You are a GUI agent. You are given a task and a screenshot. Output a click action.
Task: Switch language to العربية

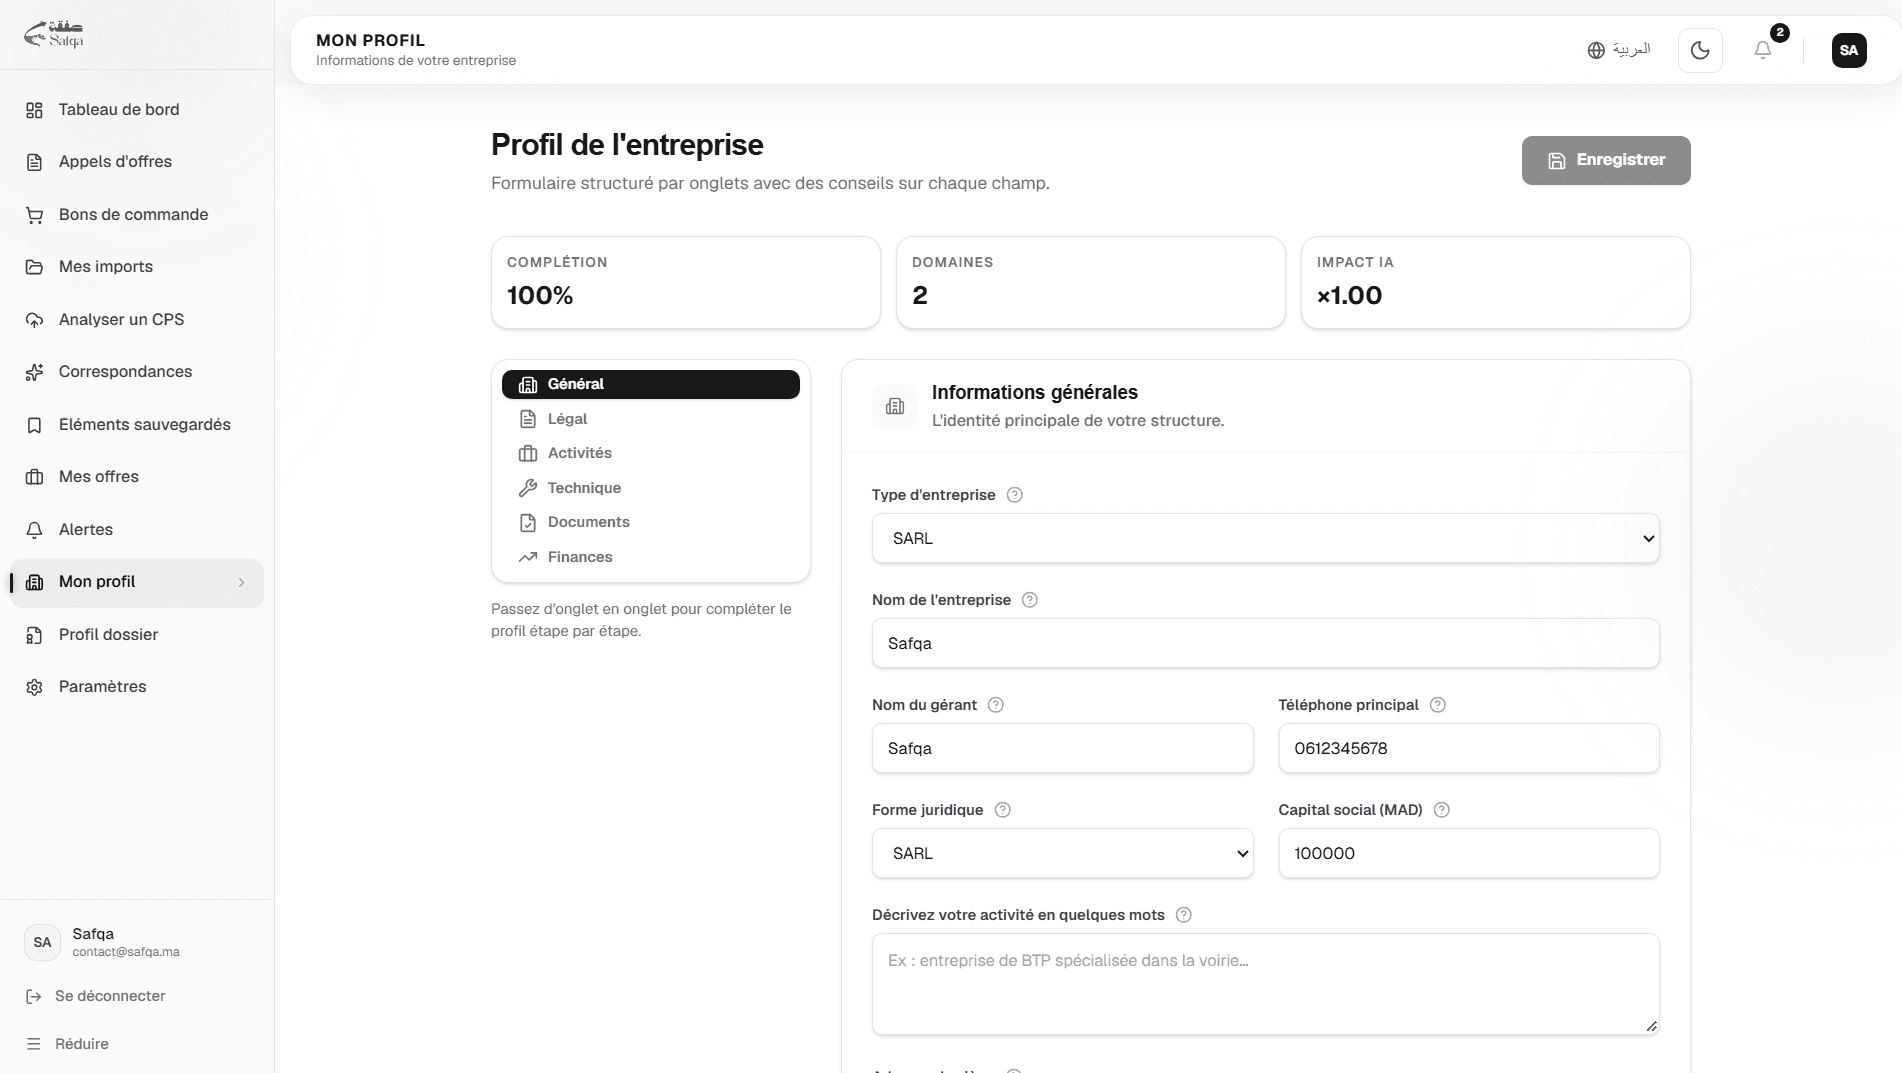click(1618, 50)
